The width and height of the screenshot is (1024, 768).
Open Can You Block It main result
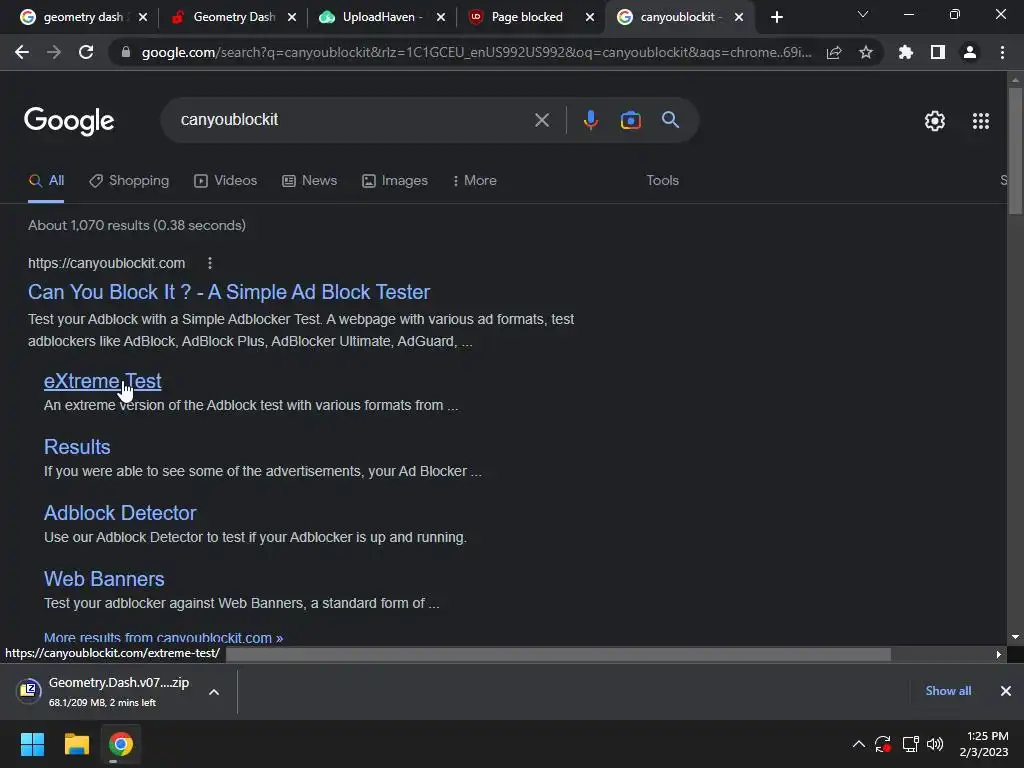click(x=229, y=292)
